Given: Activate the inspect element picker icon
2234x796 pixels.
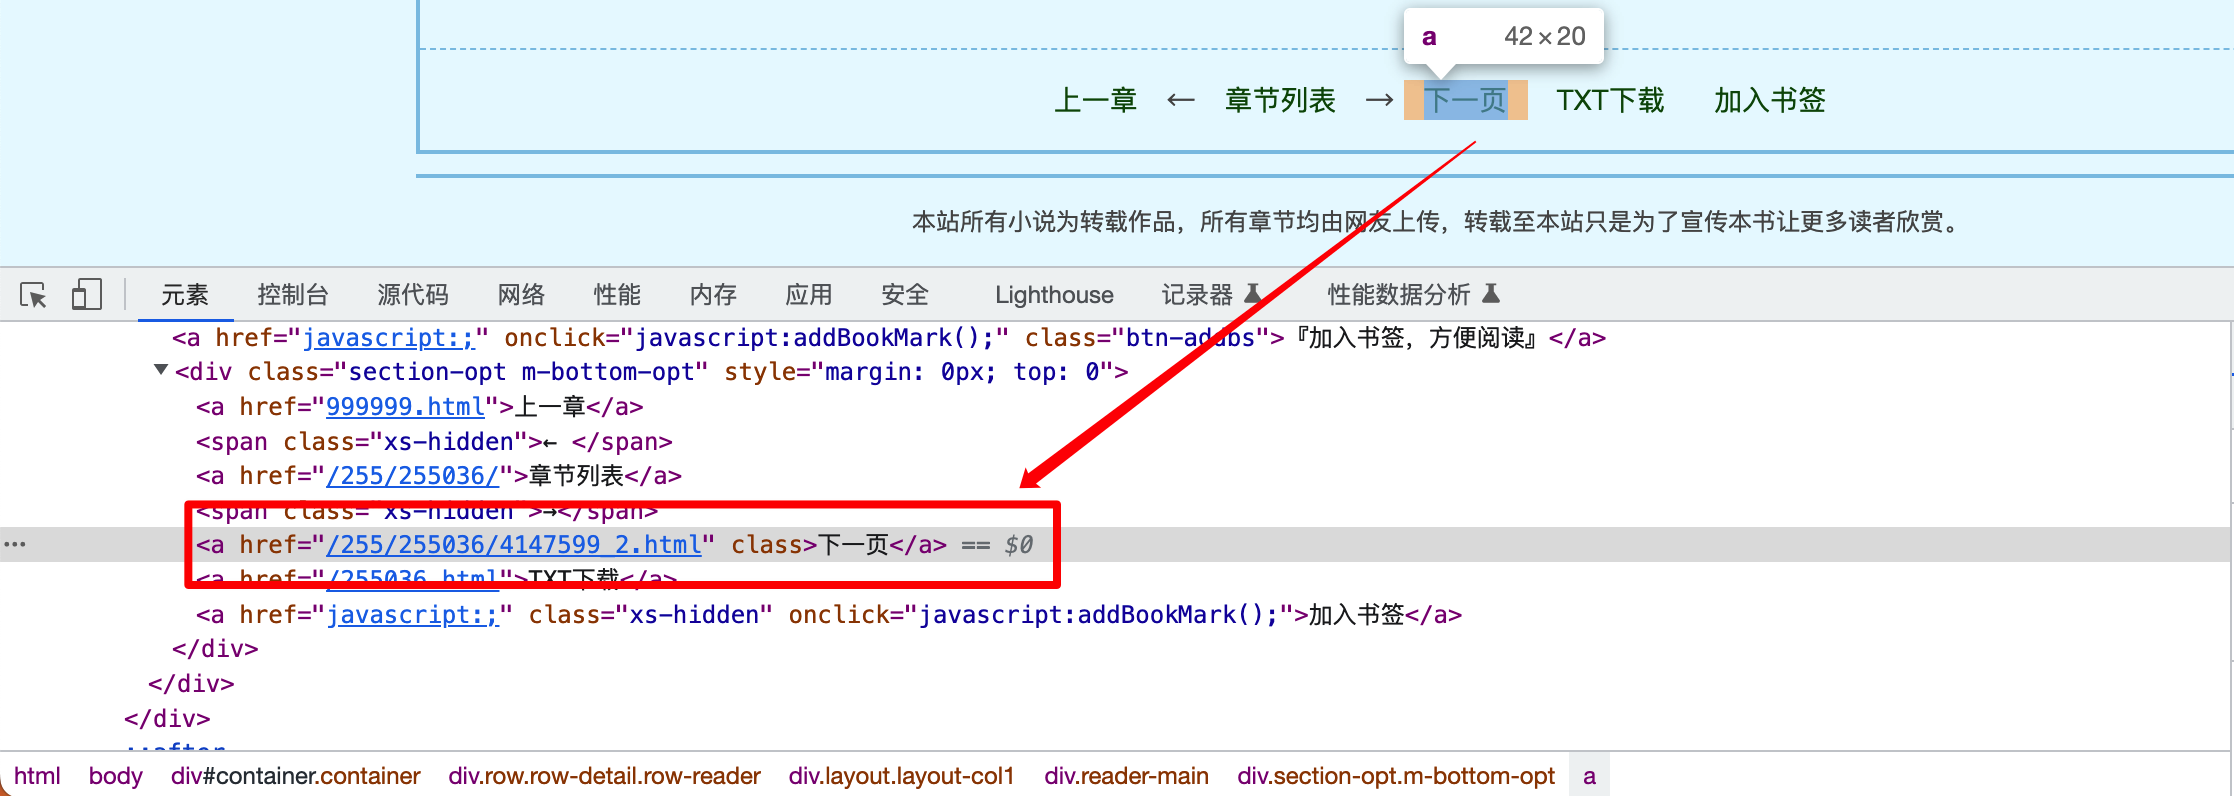Looking at the screenshot, I should 33,295.
